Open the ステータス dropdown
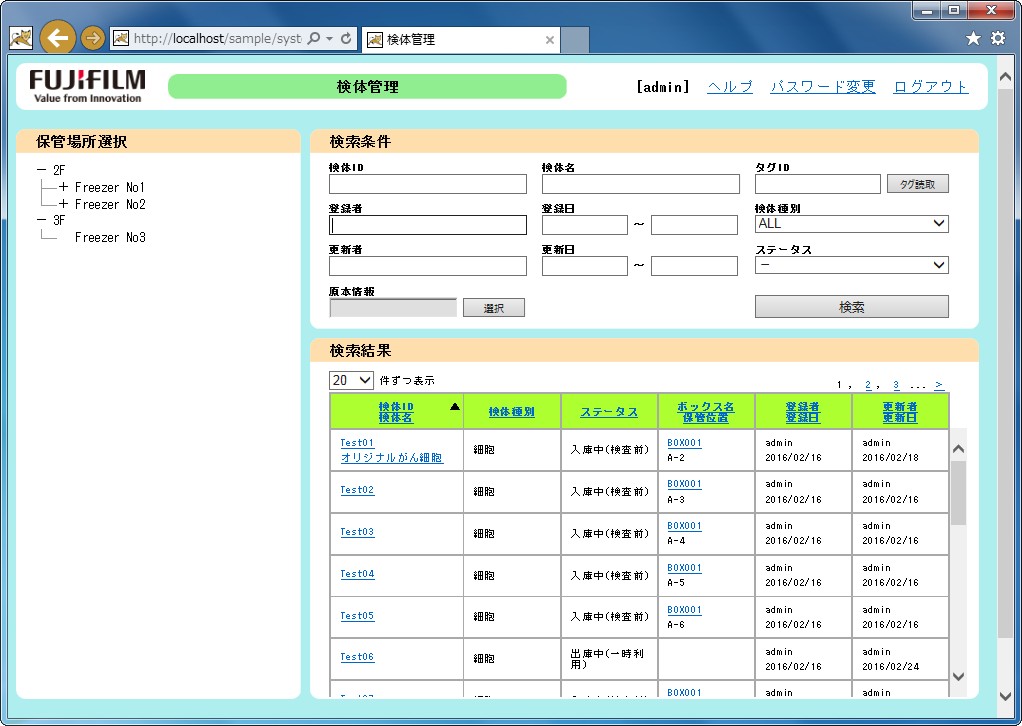The image size is (1022, 726). coord(851,265)
